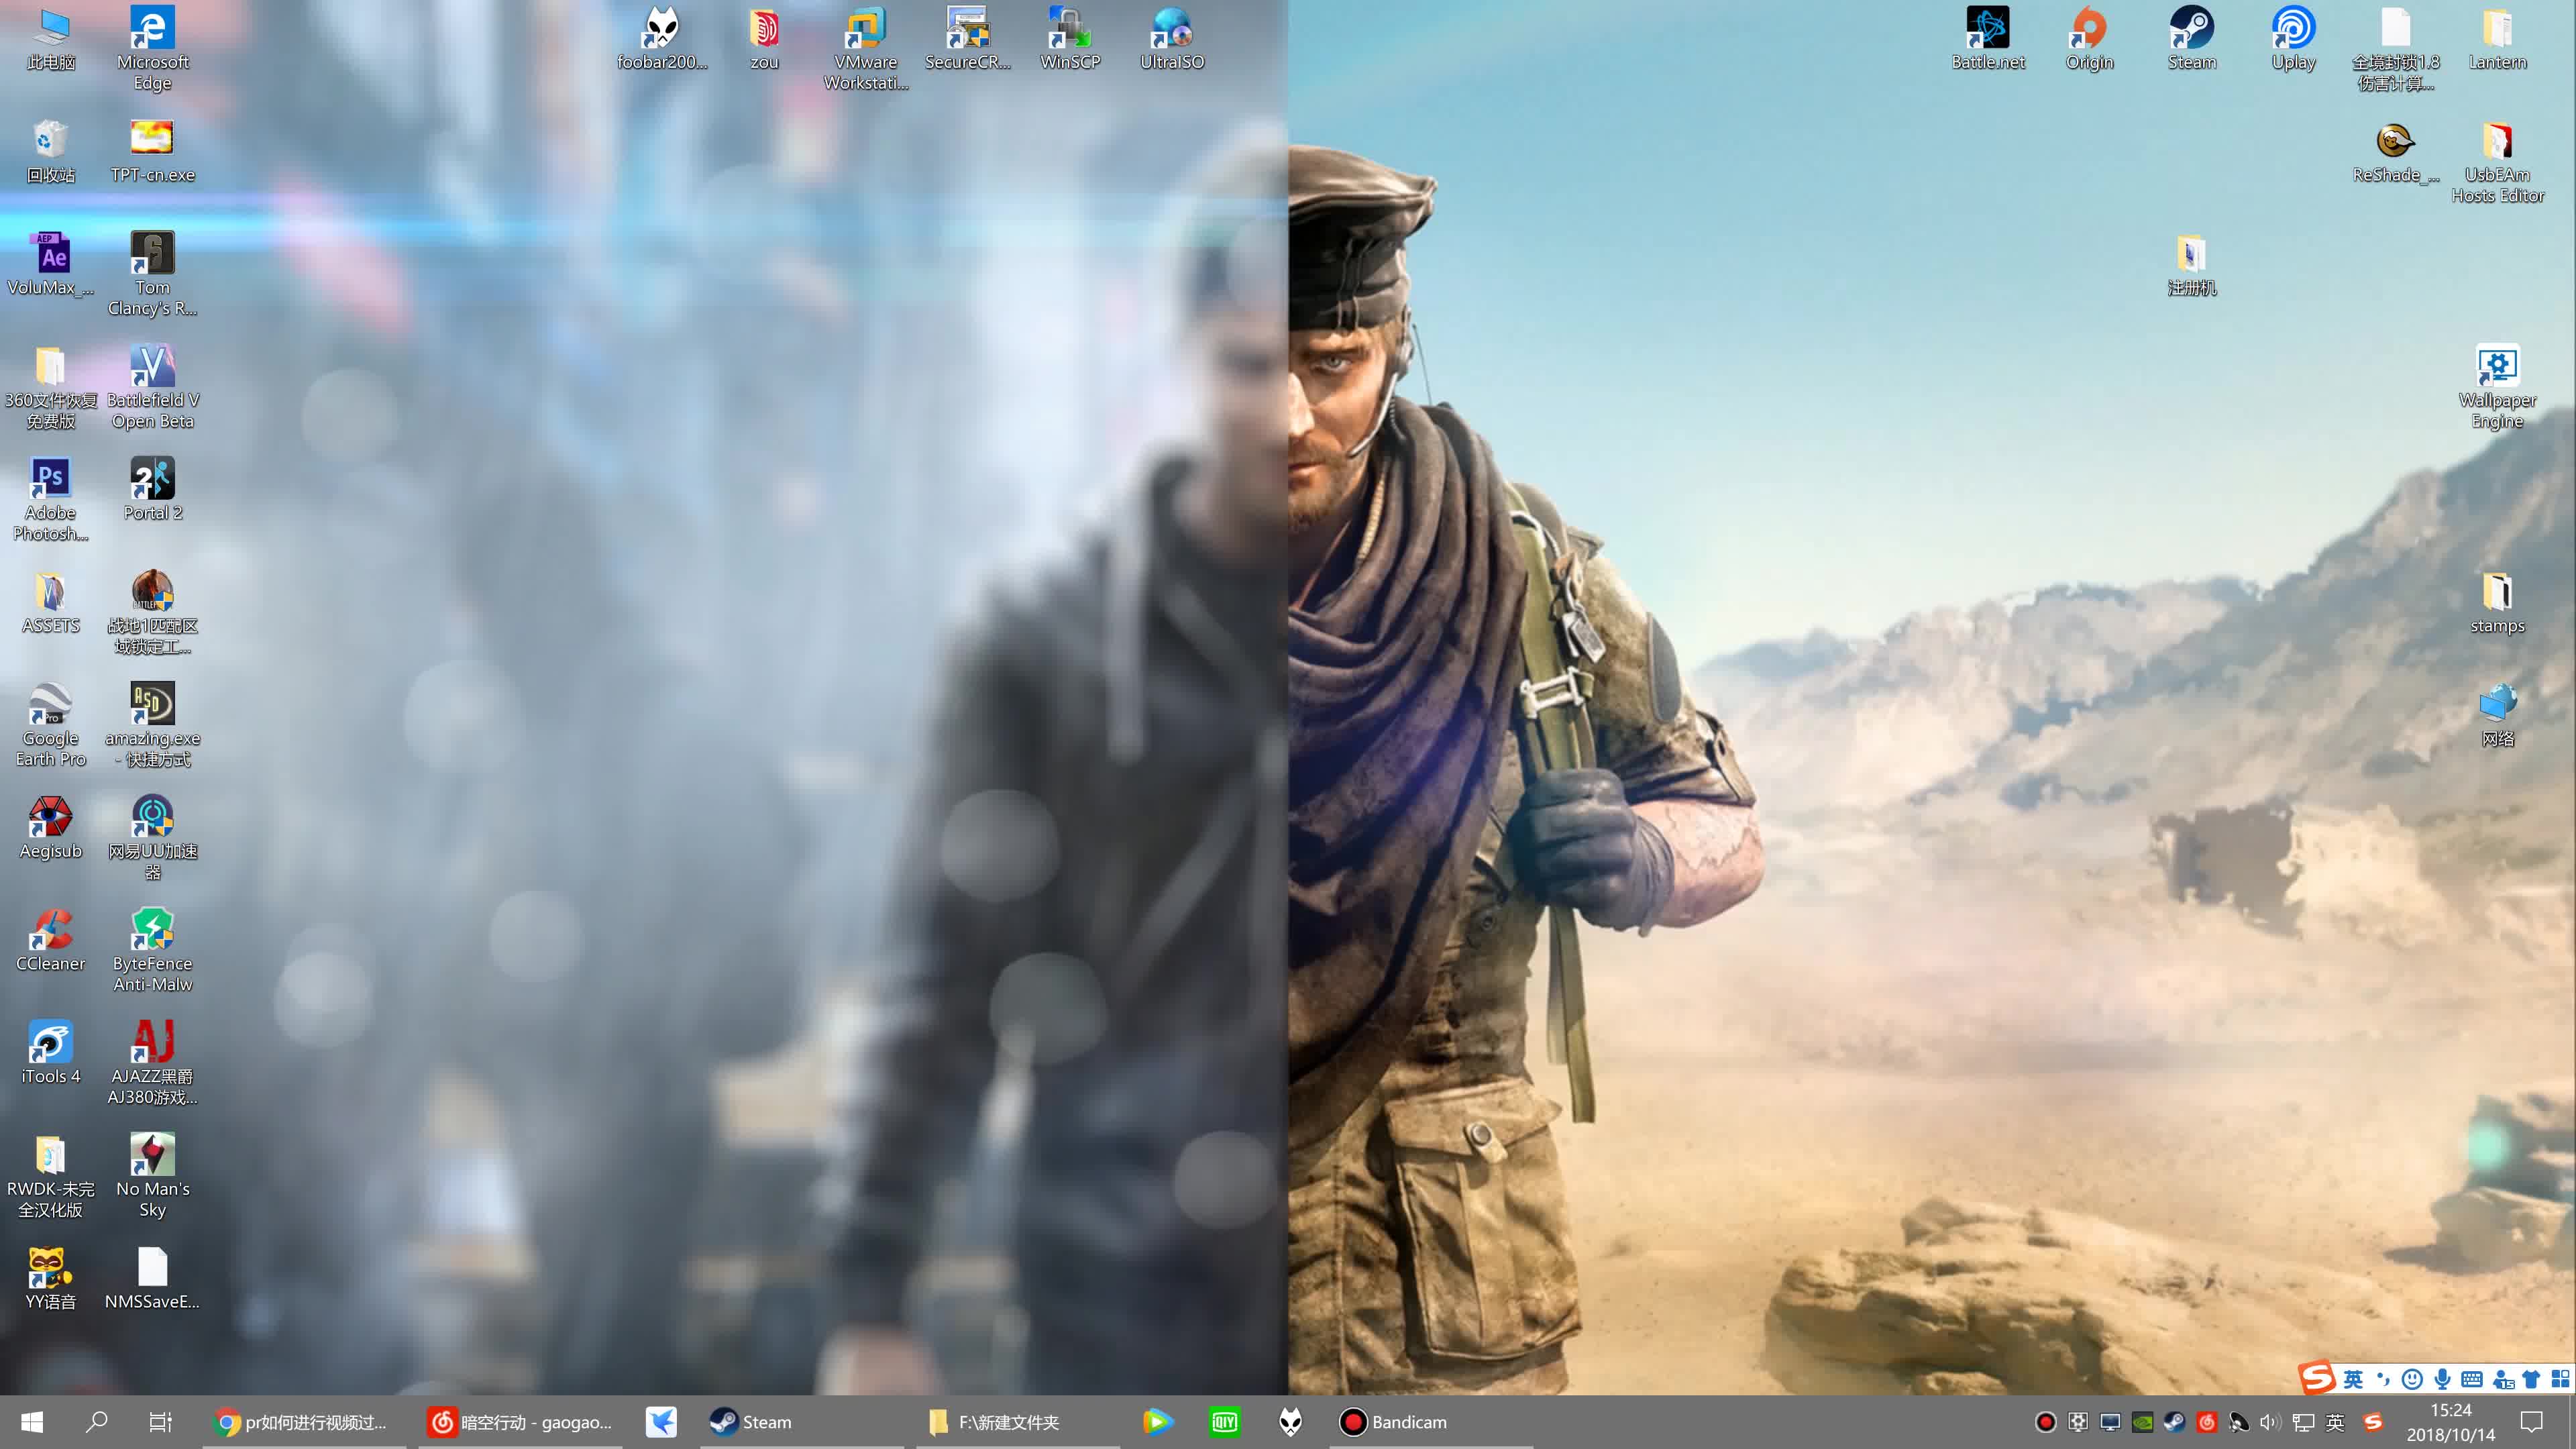Open RWDK-未完全汉化版 folder
The height and width of the screenshot is (1449, 2576).
click(50, 1175)
